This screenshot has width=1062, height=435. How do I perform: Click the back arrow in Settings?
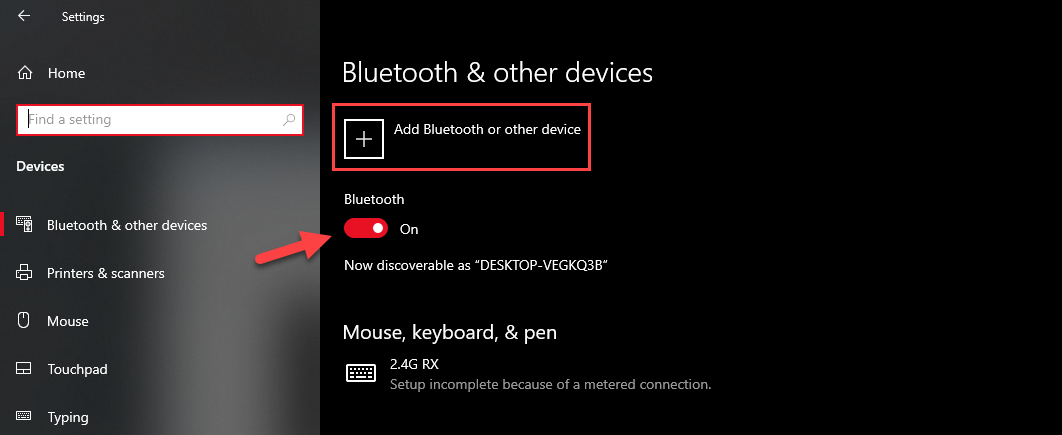(x=23, y=16)
